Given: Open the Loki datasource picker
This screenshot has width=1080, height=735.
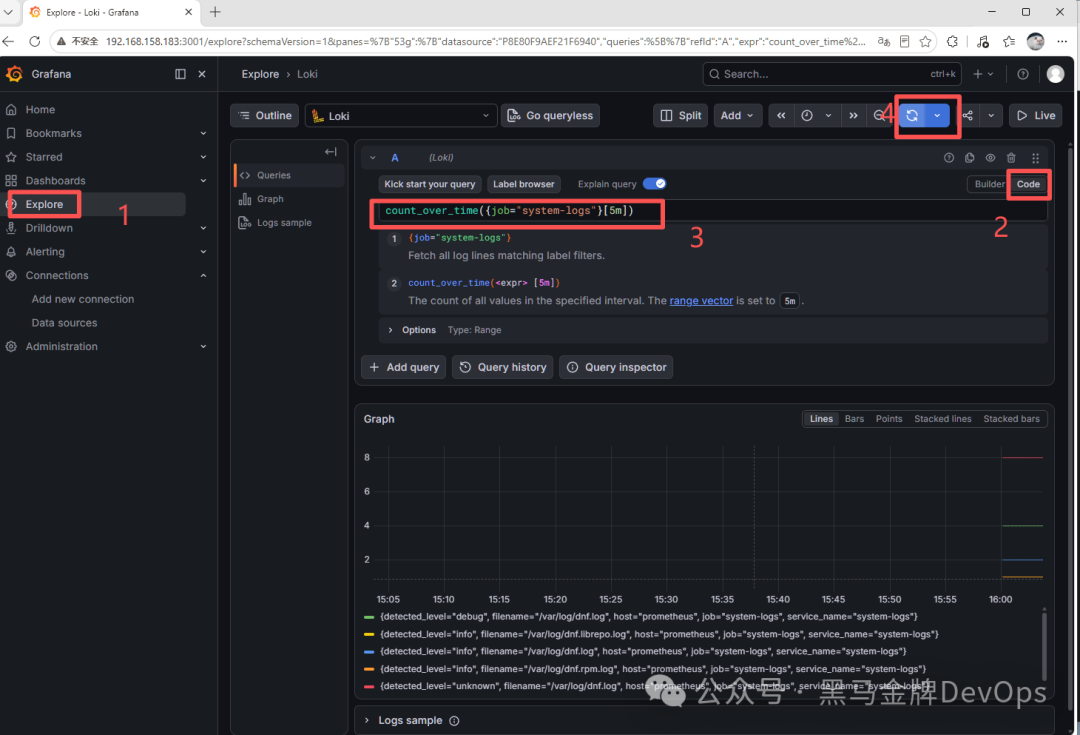Looking at the screenshot, I should coord(401,116).
